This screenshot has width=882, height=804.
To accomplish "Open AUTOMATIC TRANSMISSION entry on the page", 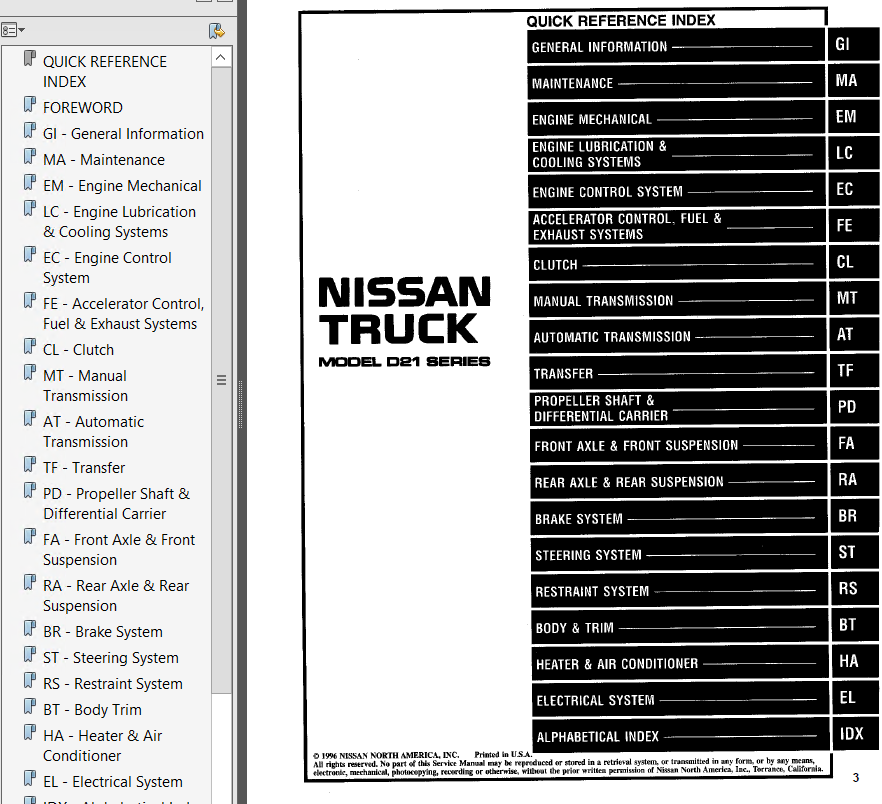I will [678, 336].
